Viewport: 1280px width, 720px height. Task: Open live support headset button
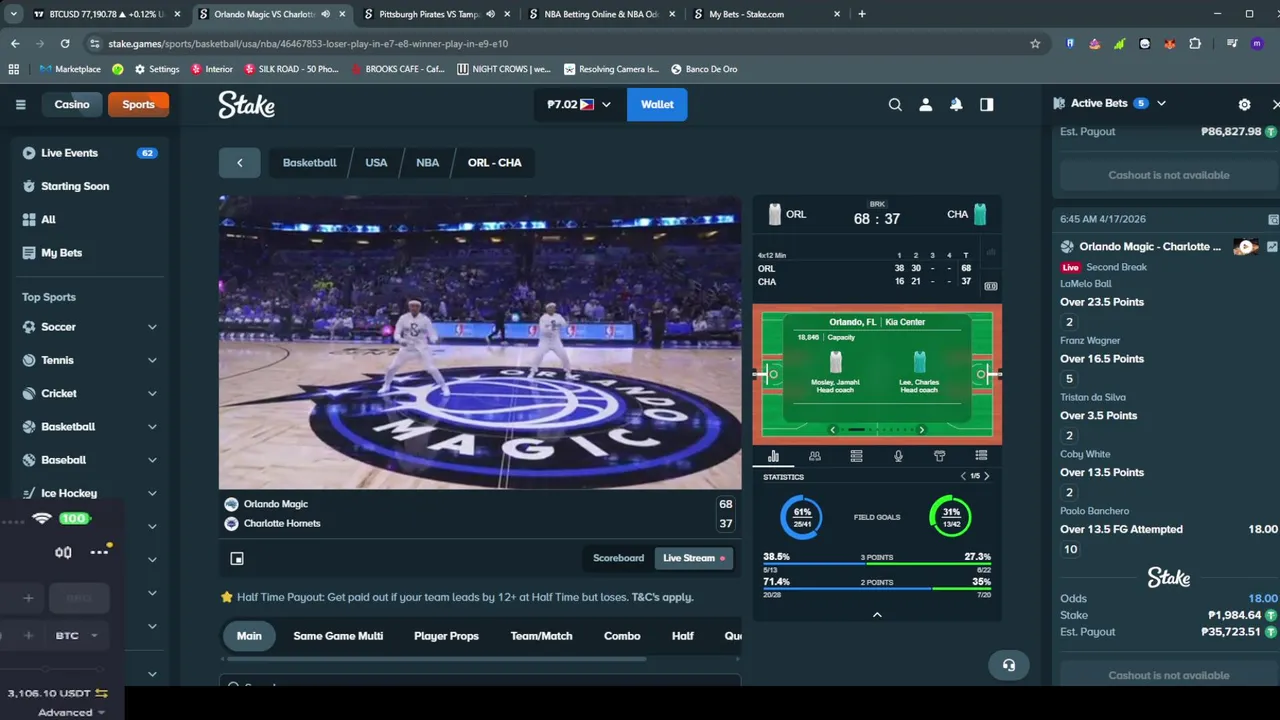pos(1008,665)
